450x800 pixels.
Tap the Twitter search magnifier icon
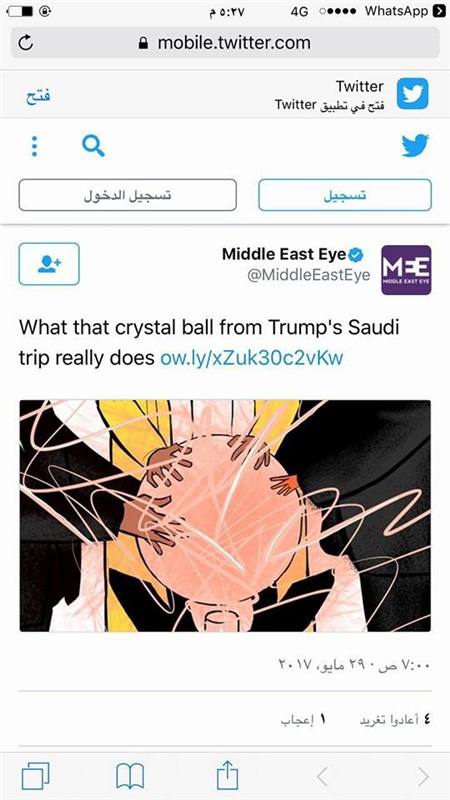93,146
